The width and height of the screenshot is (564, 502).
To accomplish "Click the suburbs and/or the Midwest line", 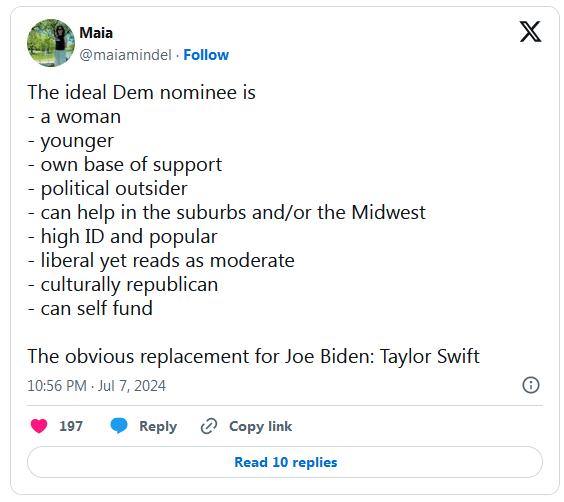I will click(227, 213).
